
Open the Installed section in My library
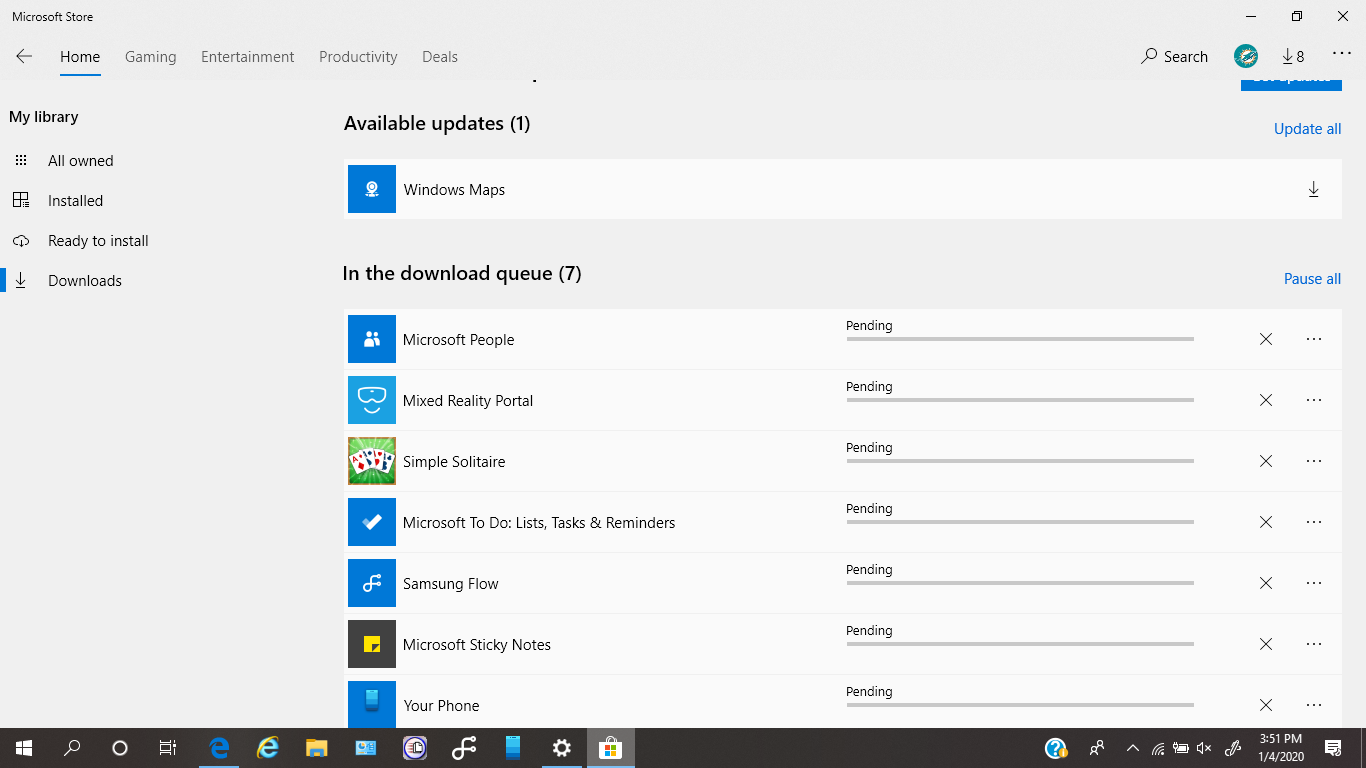click(75, 200)
